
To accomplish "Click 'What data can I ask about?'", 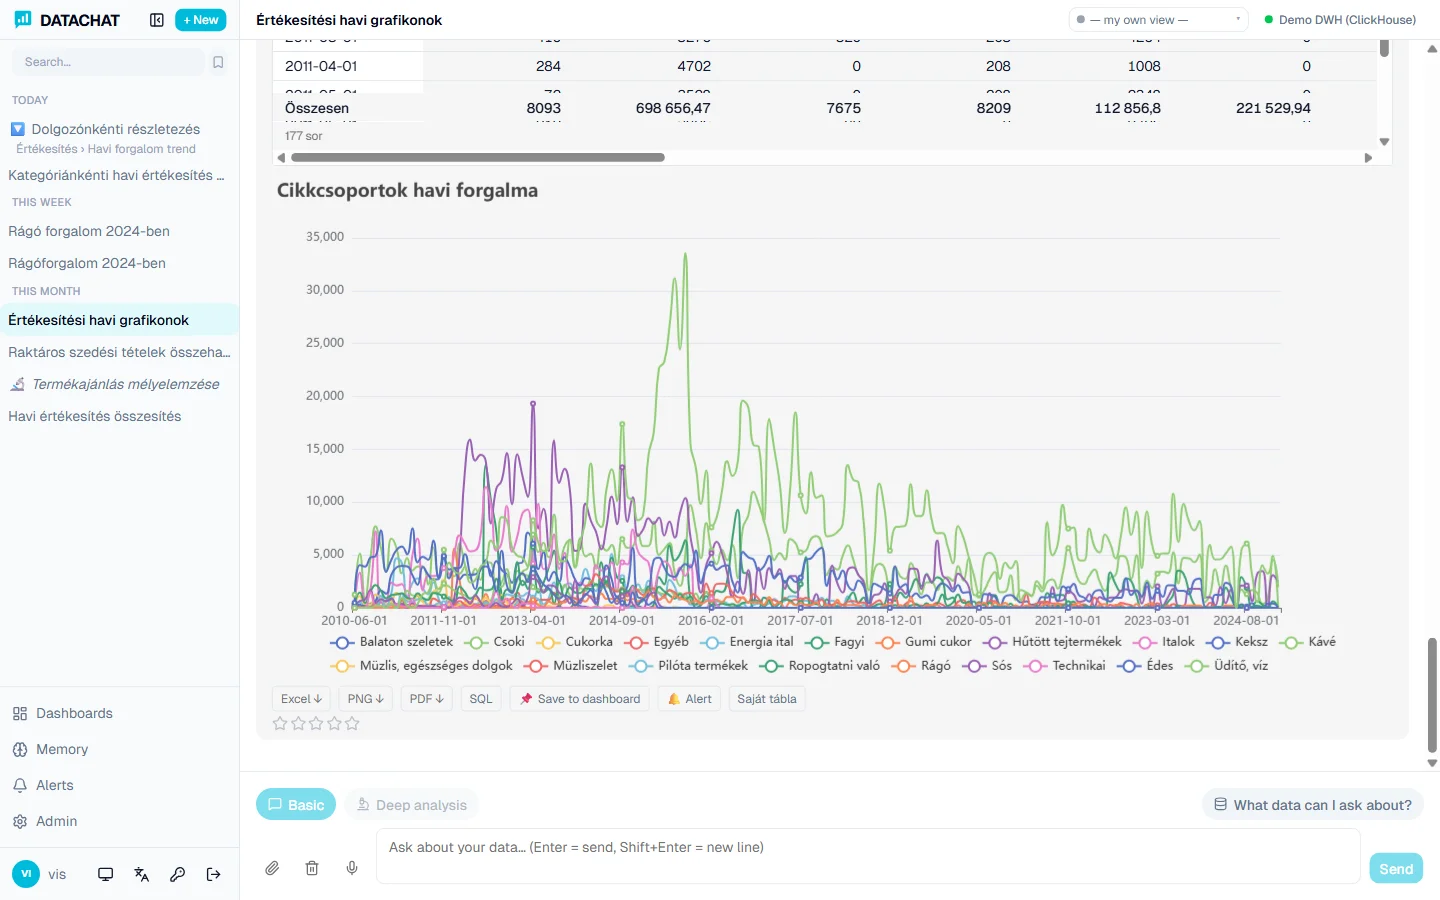I will point(1313,805).
